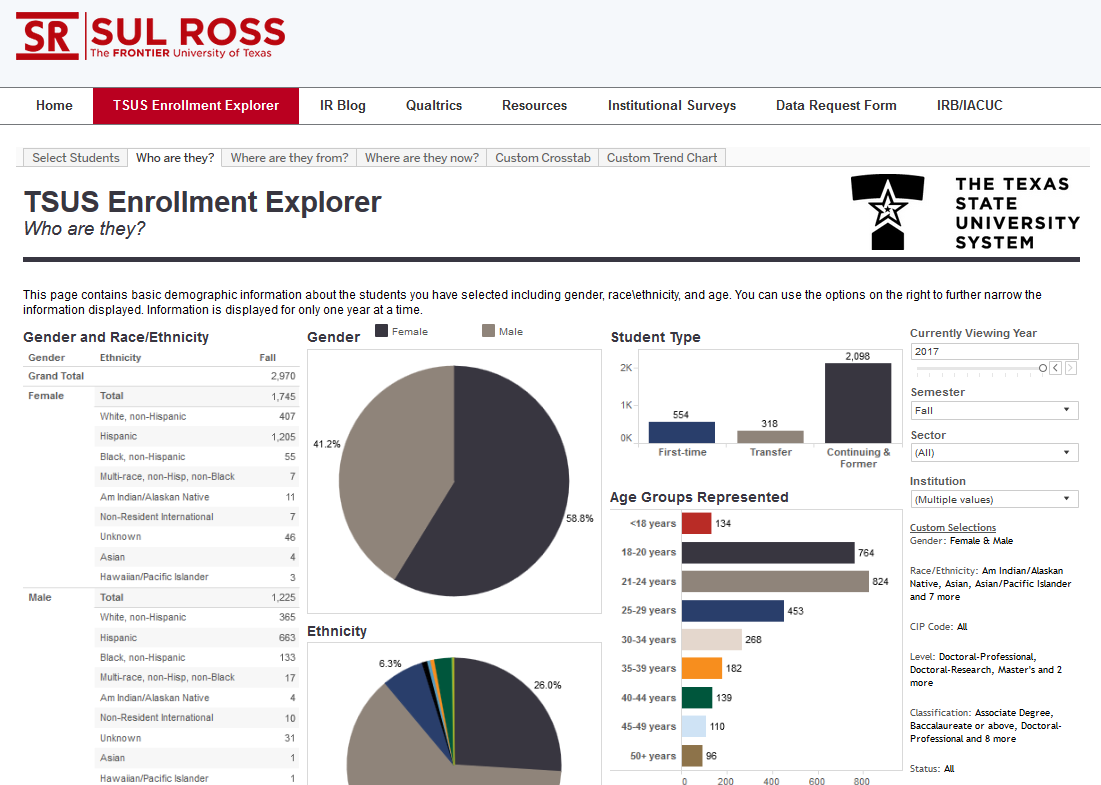Click the Currently Viewing Year field showing 2017
The image size is (1101, 785).
coord(994,352)
